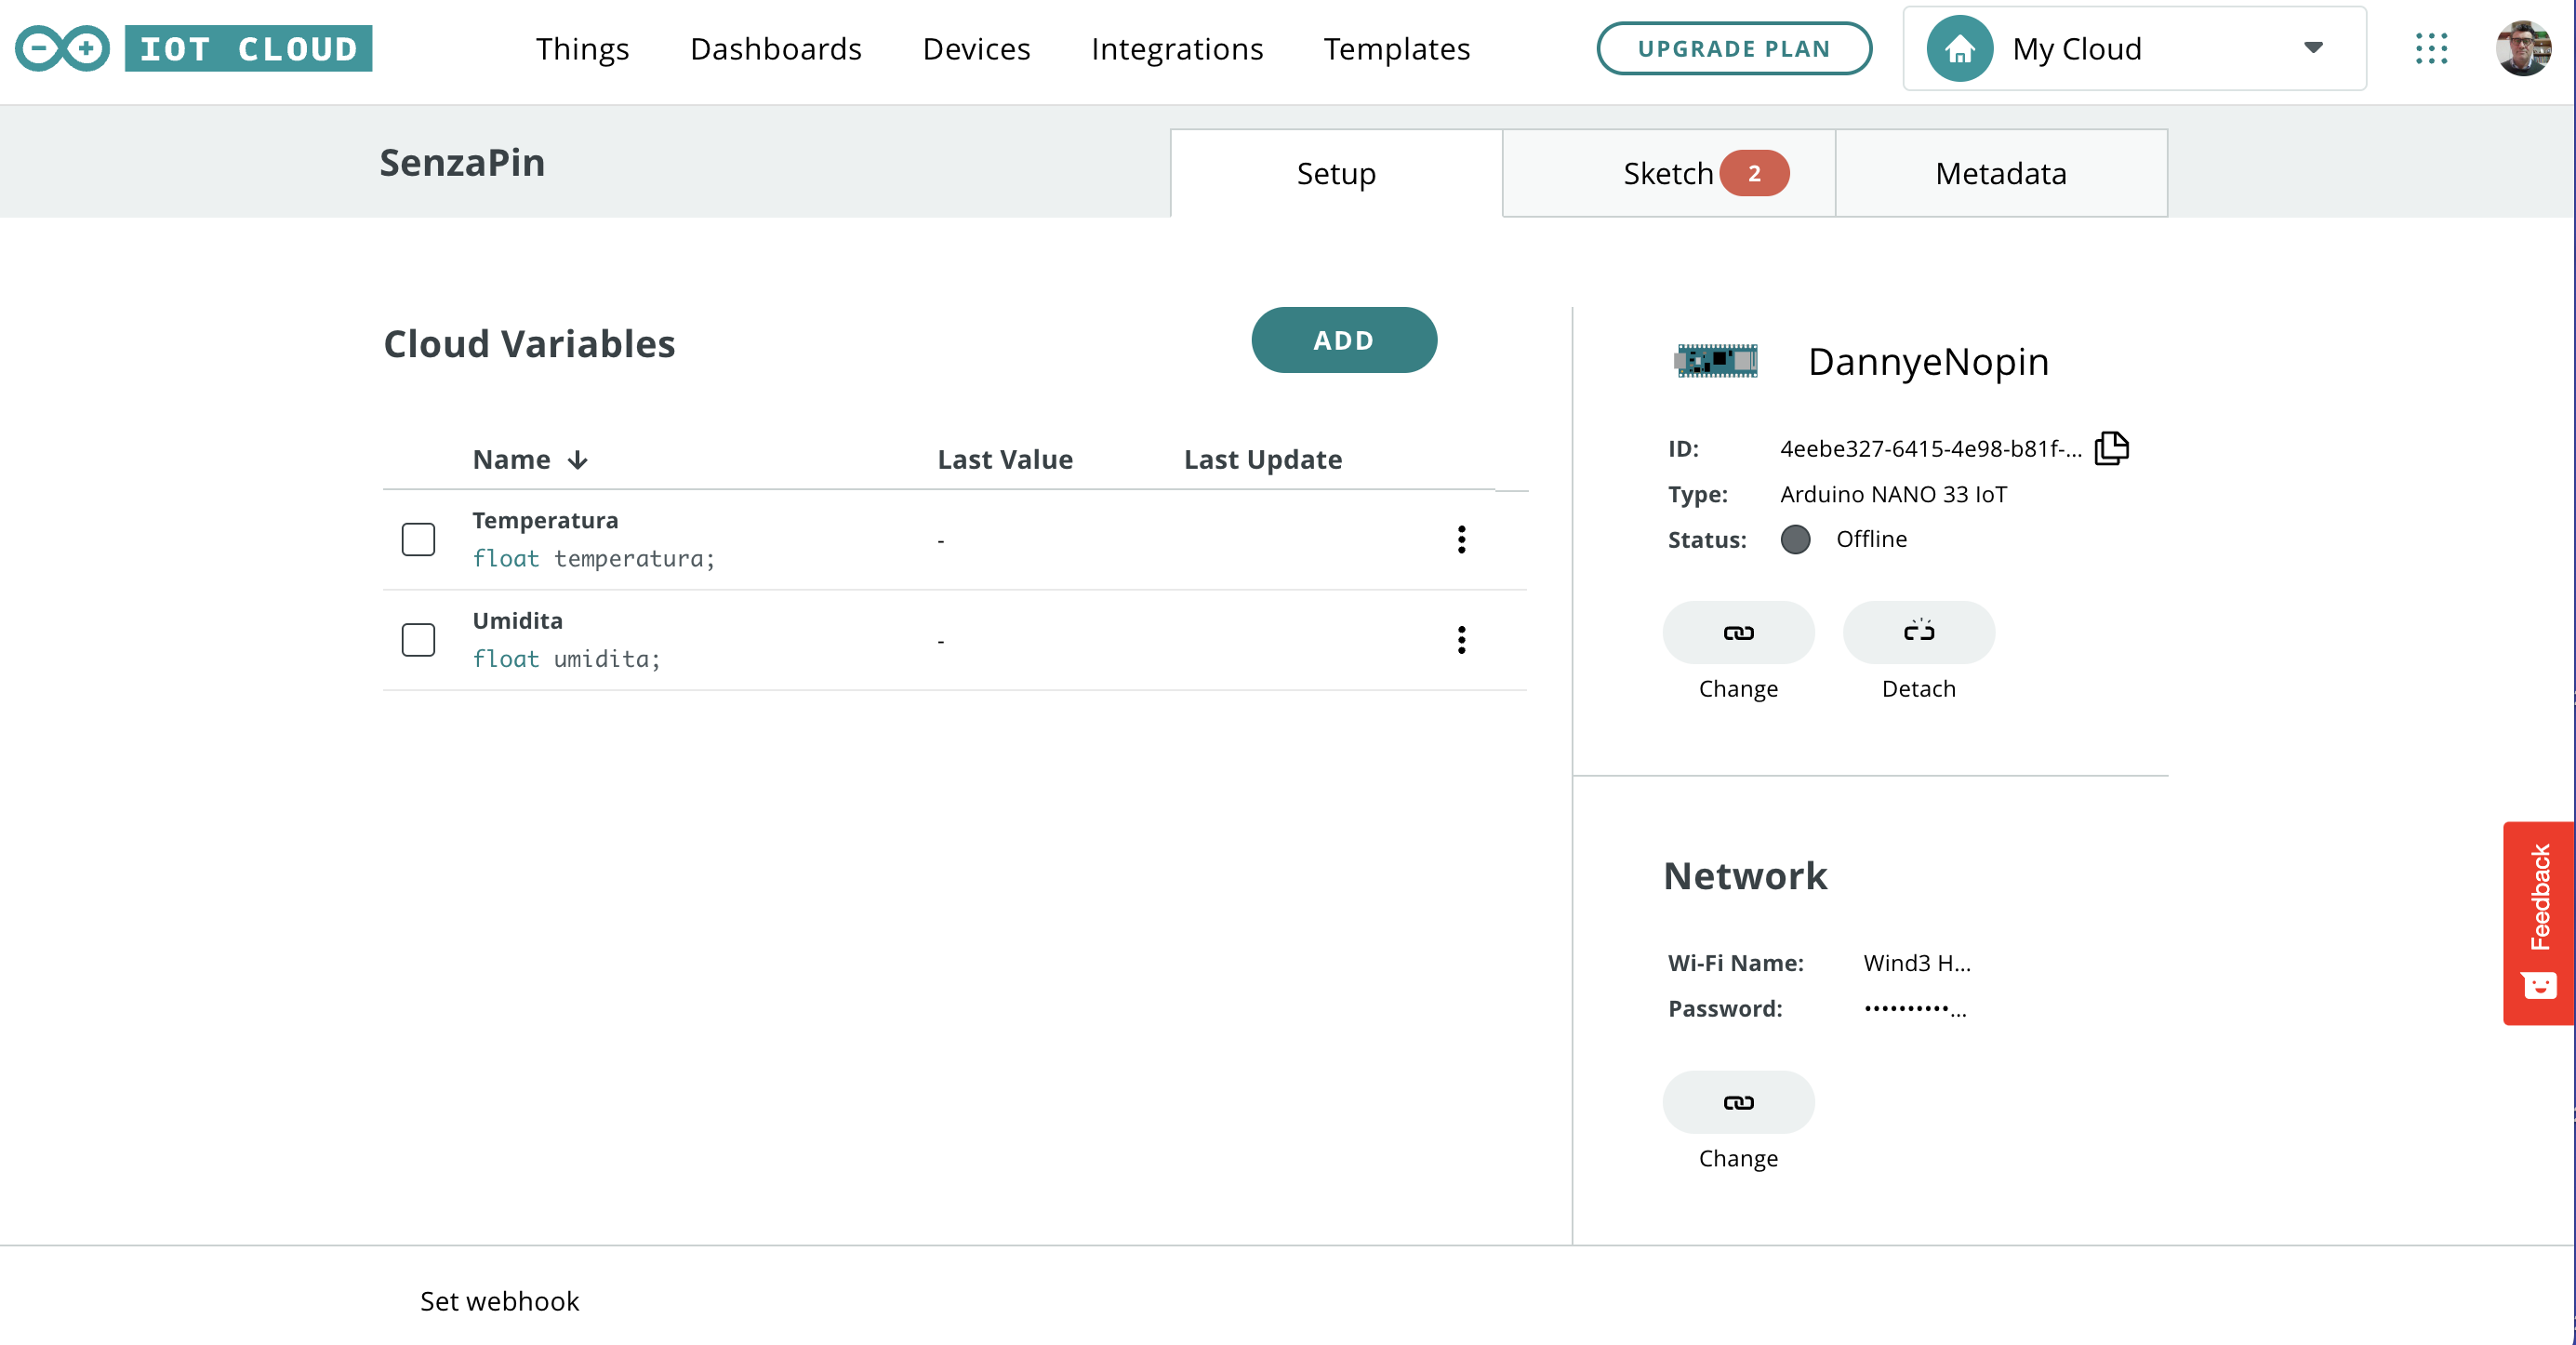Click the Feedback smiley icon
The width and height of the screenshot is (2576, 1345).
point(2539,985)
